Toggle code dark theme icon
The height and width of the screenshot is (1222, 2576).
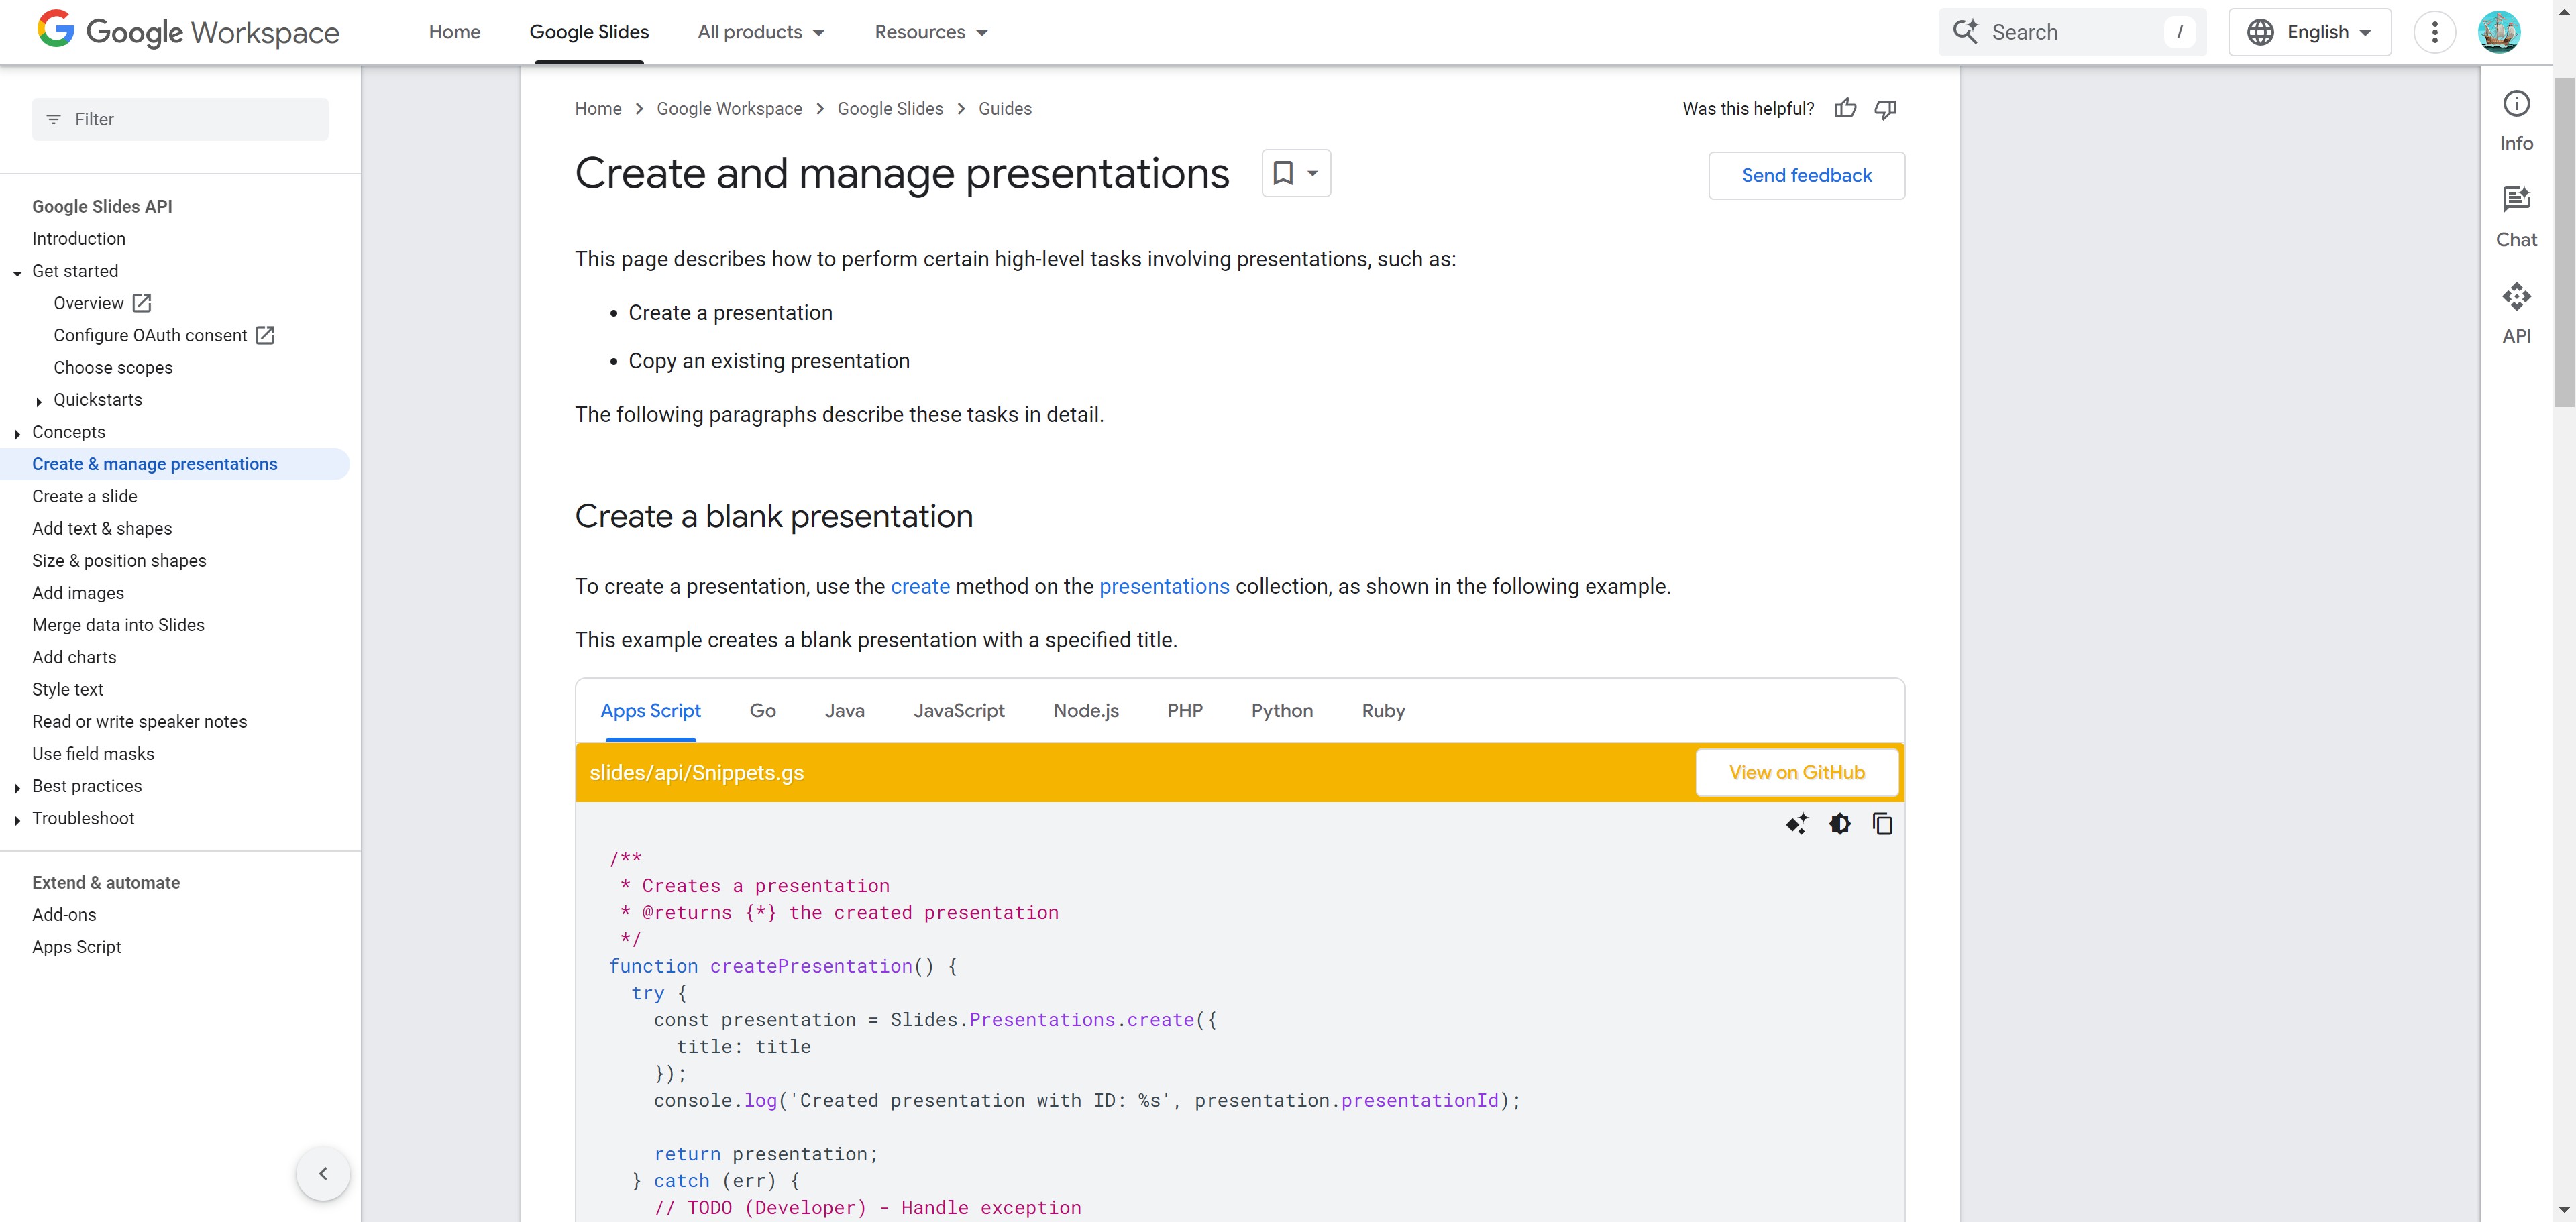point(1840,824)
